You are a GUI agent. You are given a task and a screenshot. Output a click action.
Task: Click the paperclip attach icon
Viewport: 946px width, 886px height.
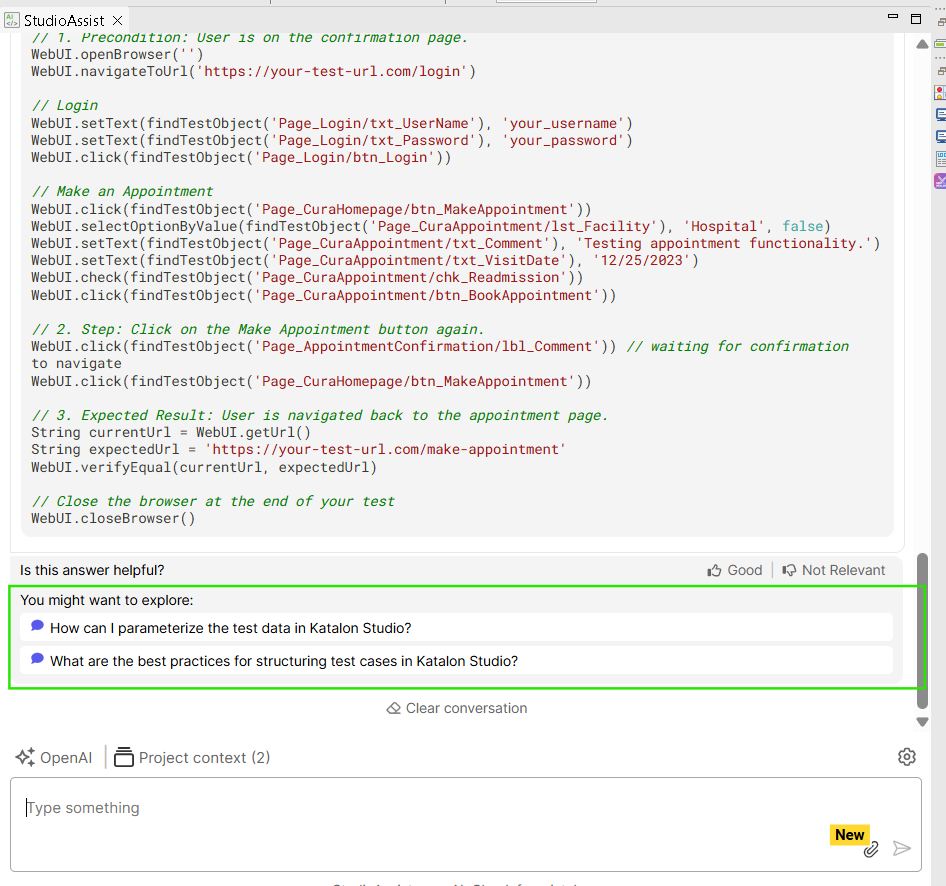point(871,849)
